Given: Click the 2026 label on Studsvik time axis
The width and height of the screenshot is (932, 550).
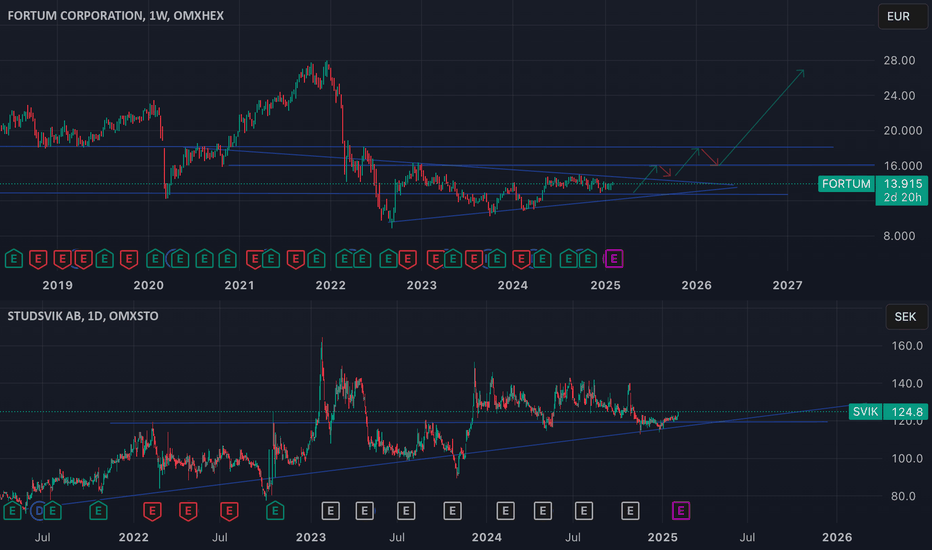Looking at the screenshot, I should coord(837,538).
